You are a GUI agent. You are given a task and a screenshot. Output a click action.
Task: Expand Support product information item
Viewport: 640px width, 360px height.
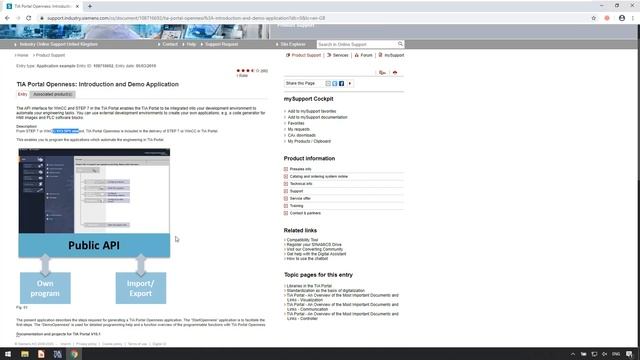[296, 191]
